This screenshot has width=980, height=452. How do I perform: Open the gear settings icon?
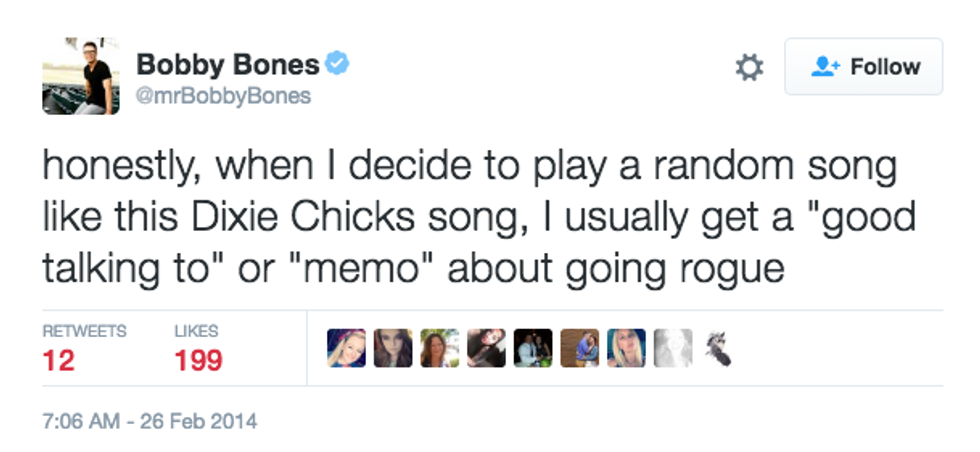(749, 67)
